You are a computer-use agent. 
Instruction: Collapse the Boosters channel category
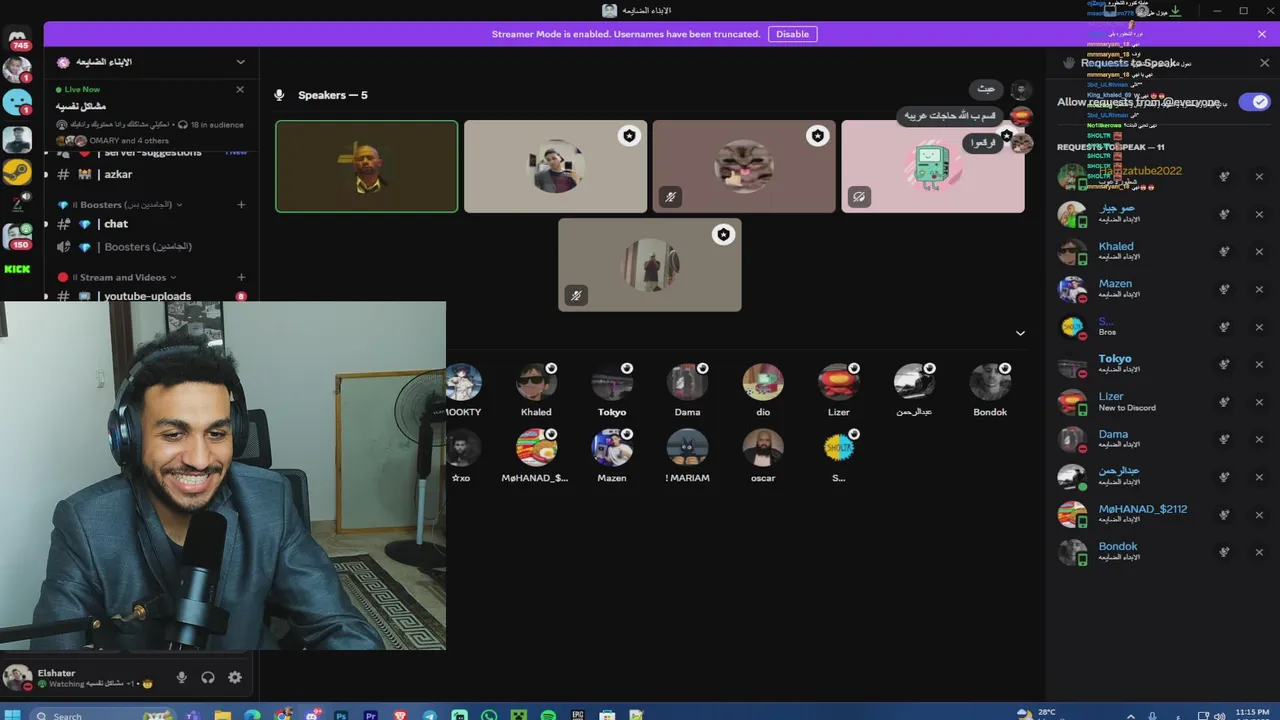(x=124, y=205)
